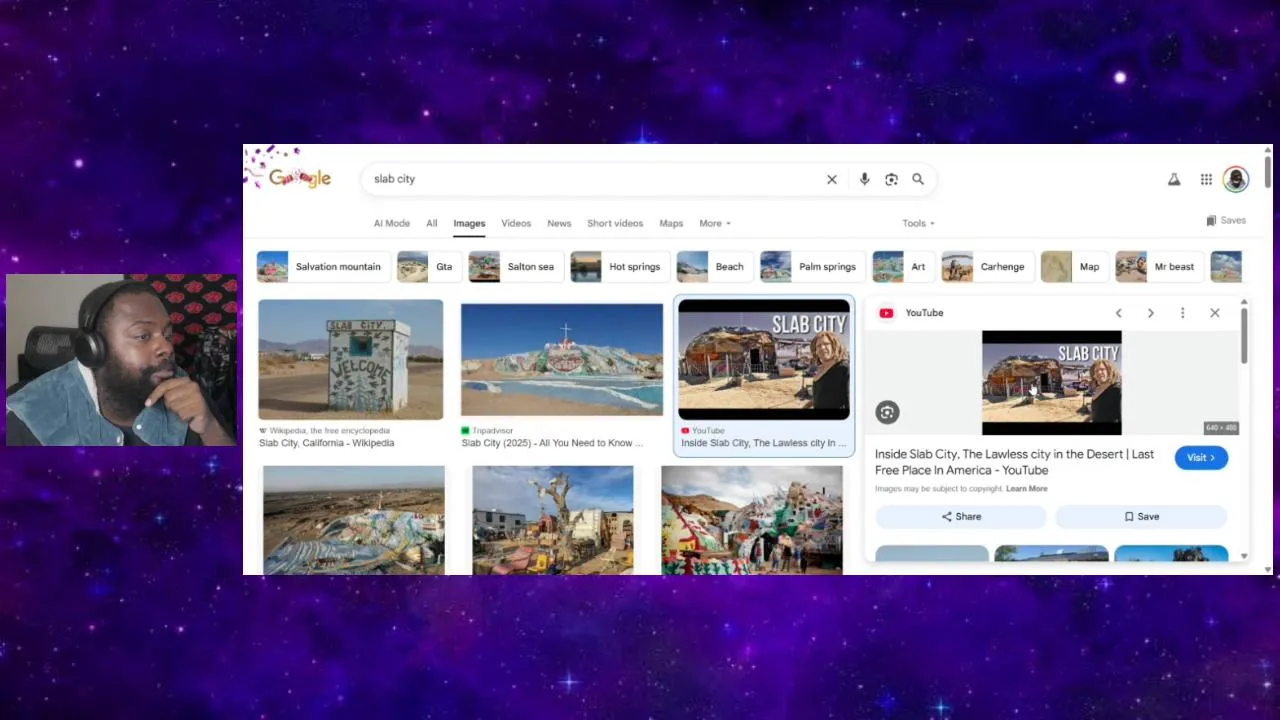Open Saves bookmark link

pyautogui.click(x=1226, y=220)
